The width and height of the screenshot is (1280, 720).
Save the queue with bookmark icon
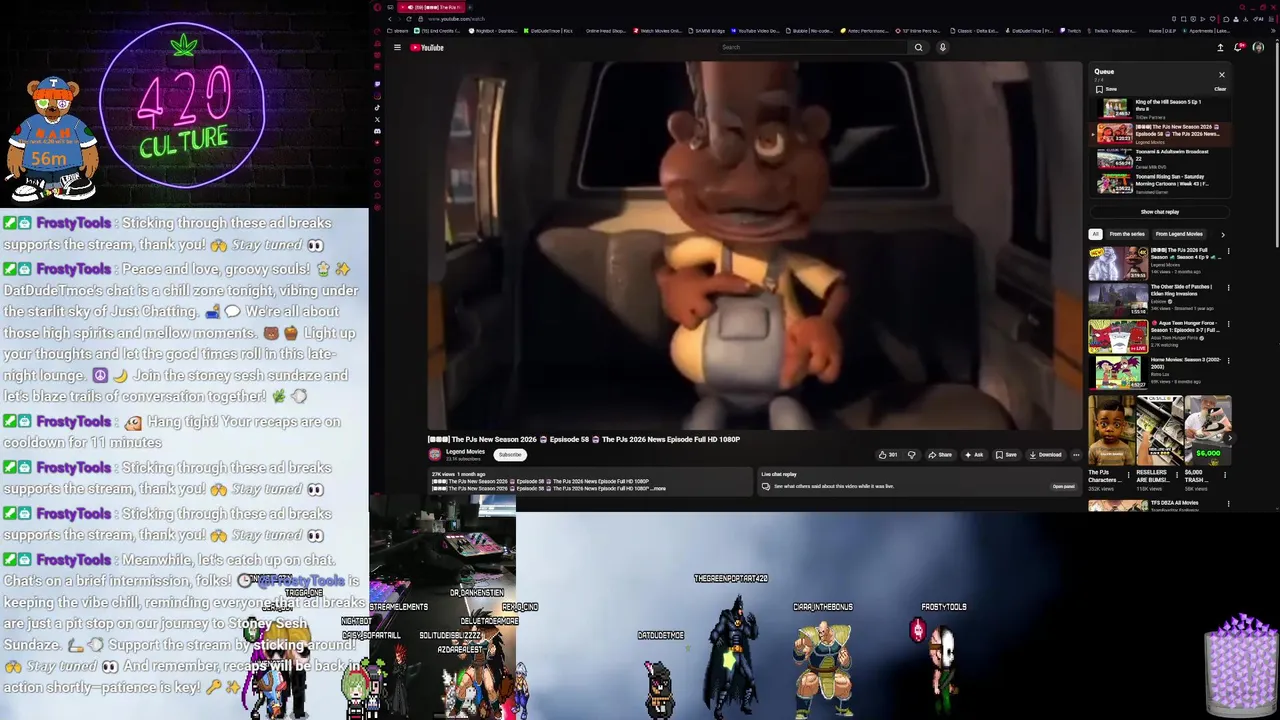coord(1106,89)
